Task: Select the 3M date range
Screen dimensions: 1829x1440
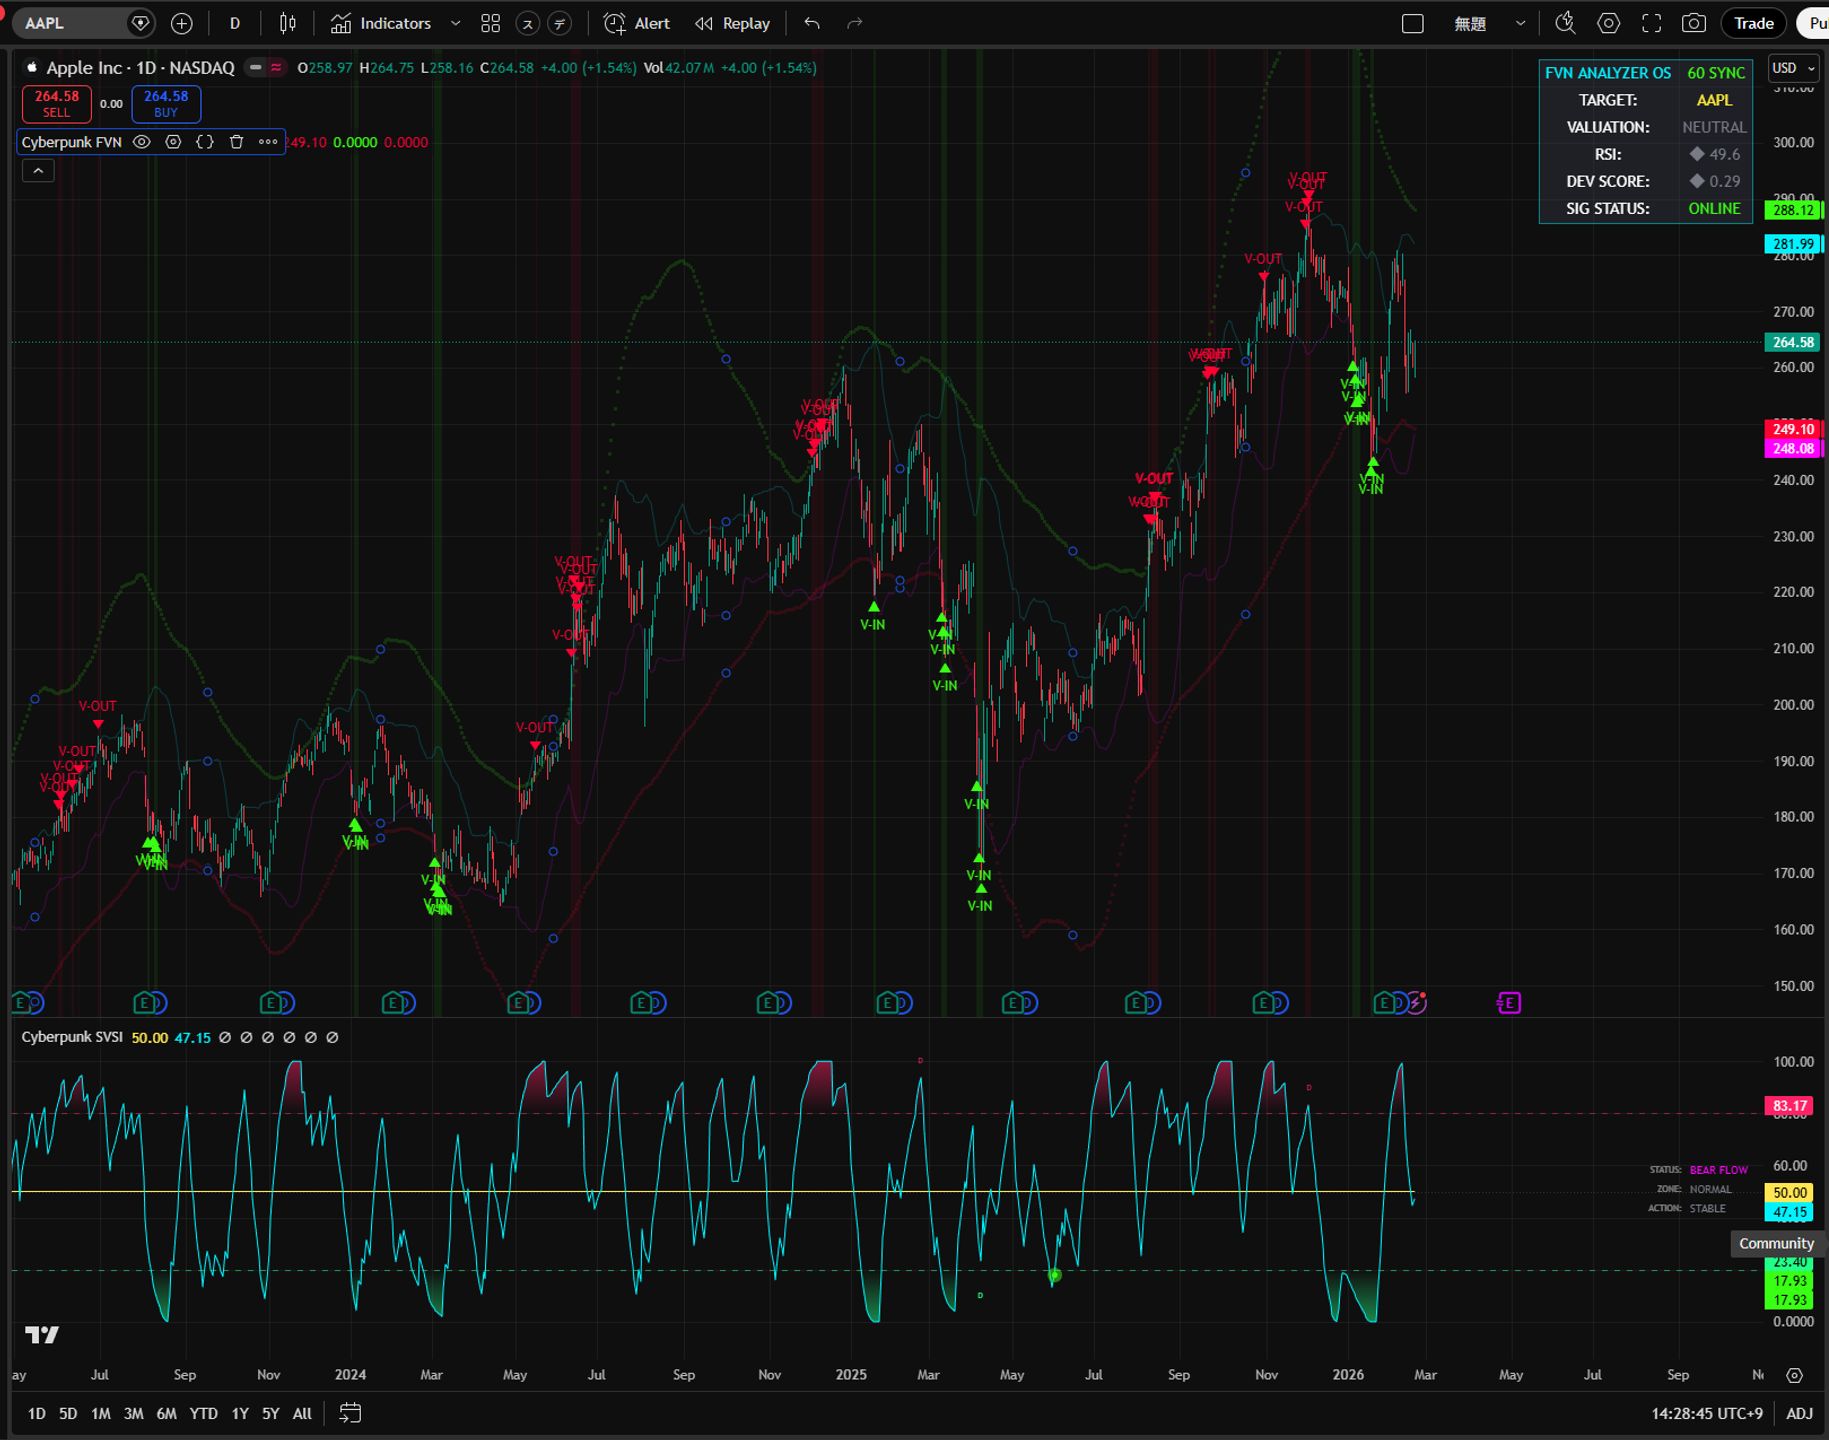Action: (133, 1413)
